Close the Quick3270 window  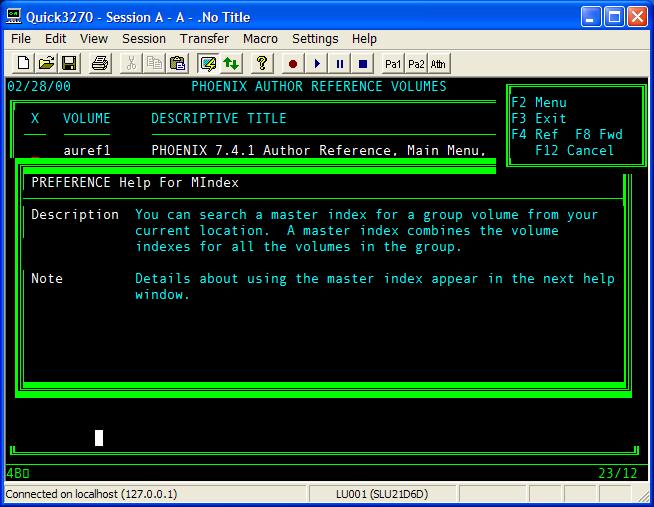[637, 17]
